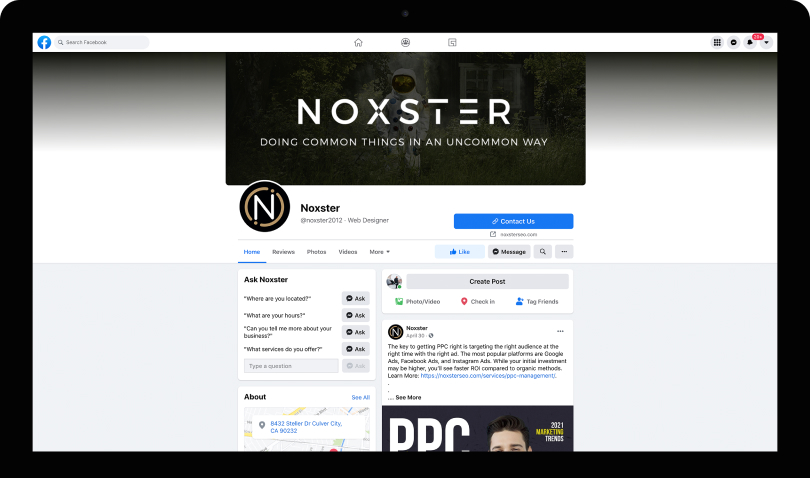
Task: Open the Facebook logo home icon
Action: (x=44, y=42)
